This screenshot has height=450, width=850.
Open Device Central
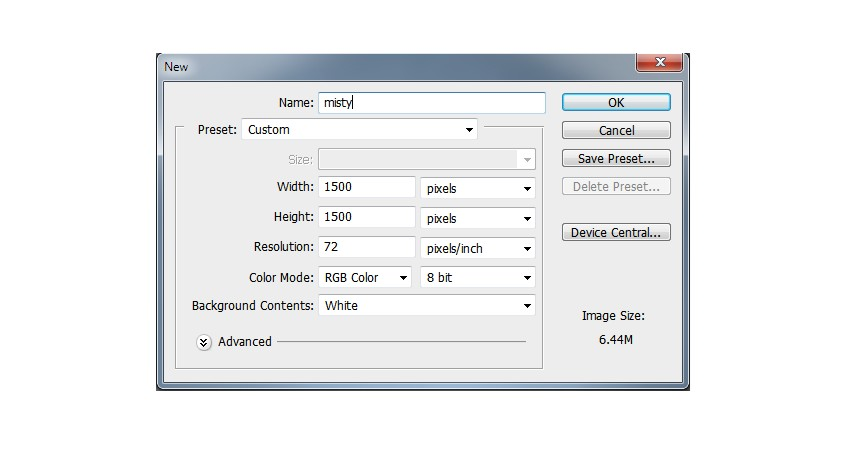[616, 233]
